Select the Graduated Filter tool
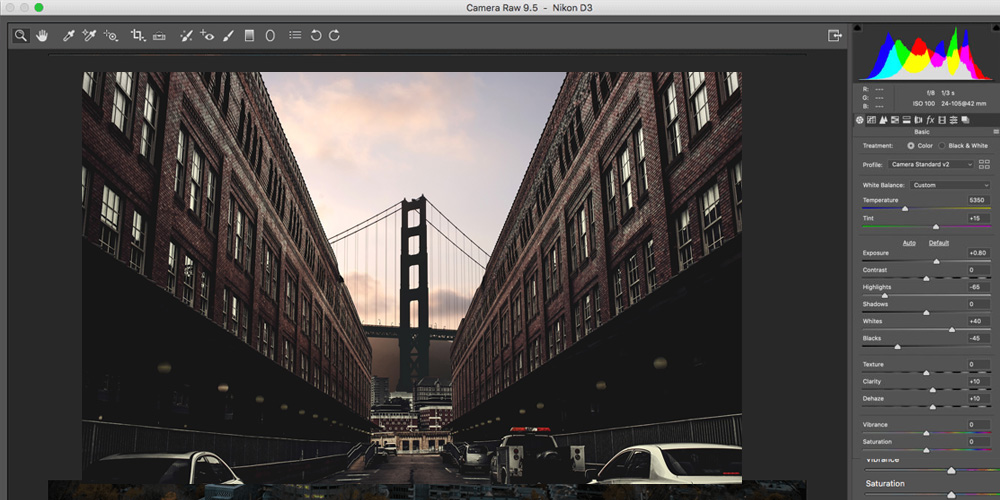This screenshot has width=1000, height=500. pos(249,36)
